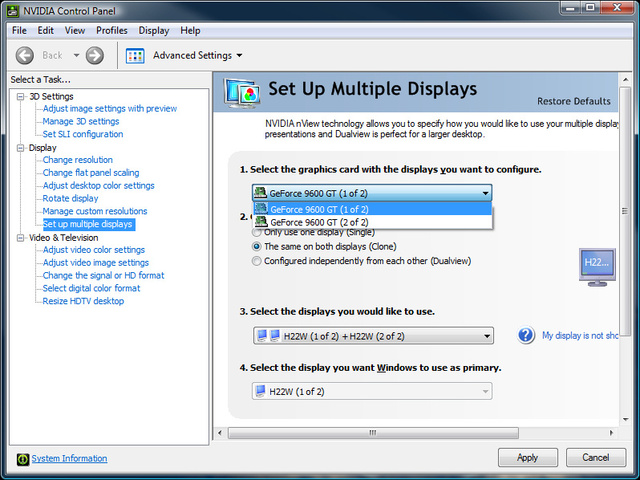
Task: Open Adjust desktop color settings task
Action: click(x=98, y=185)
